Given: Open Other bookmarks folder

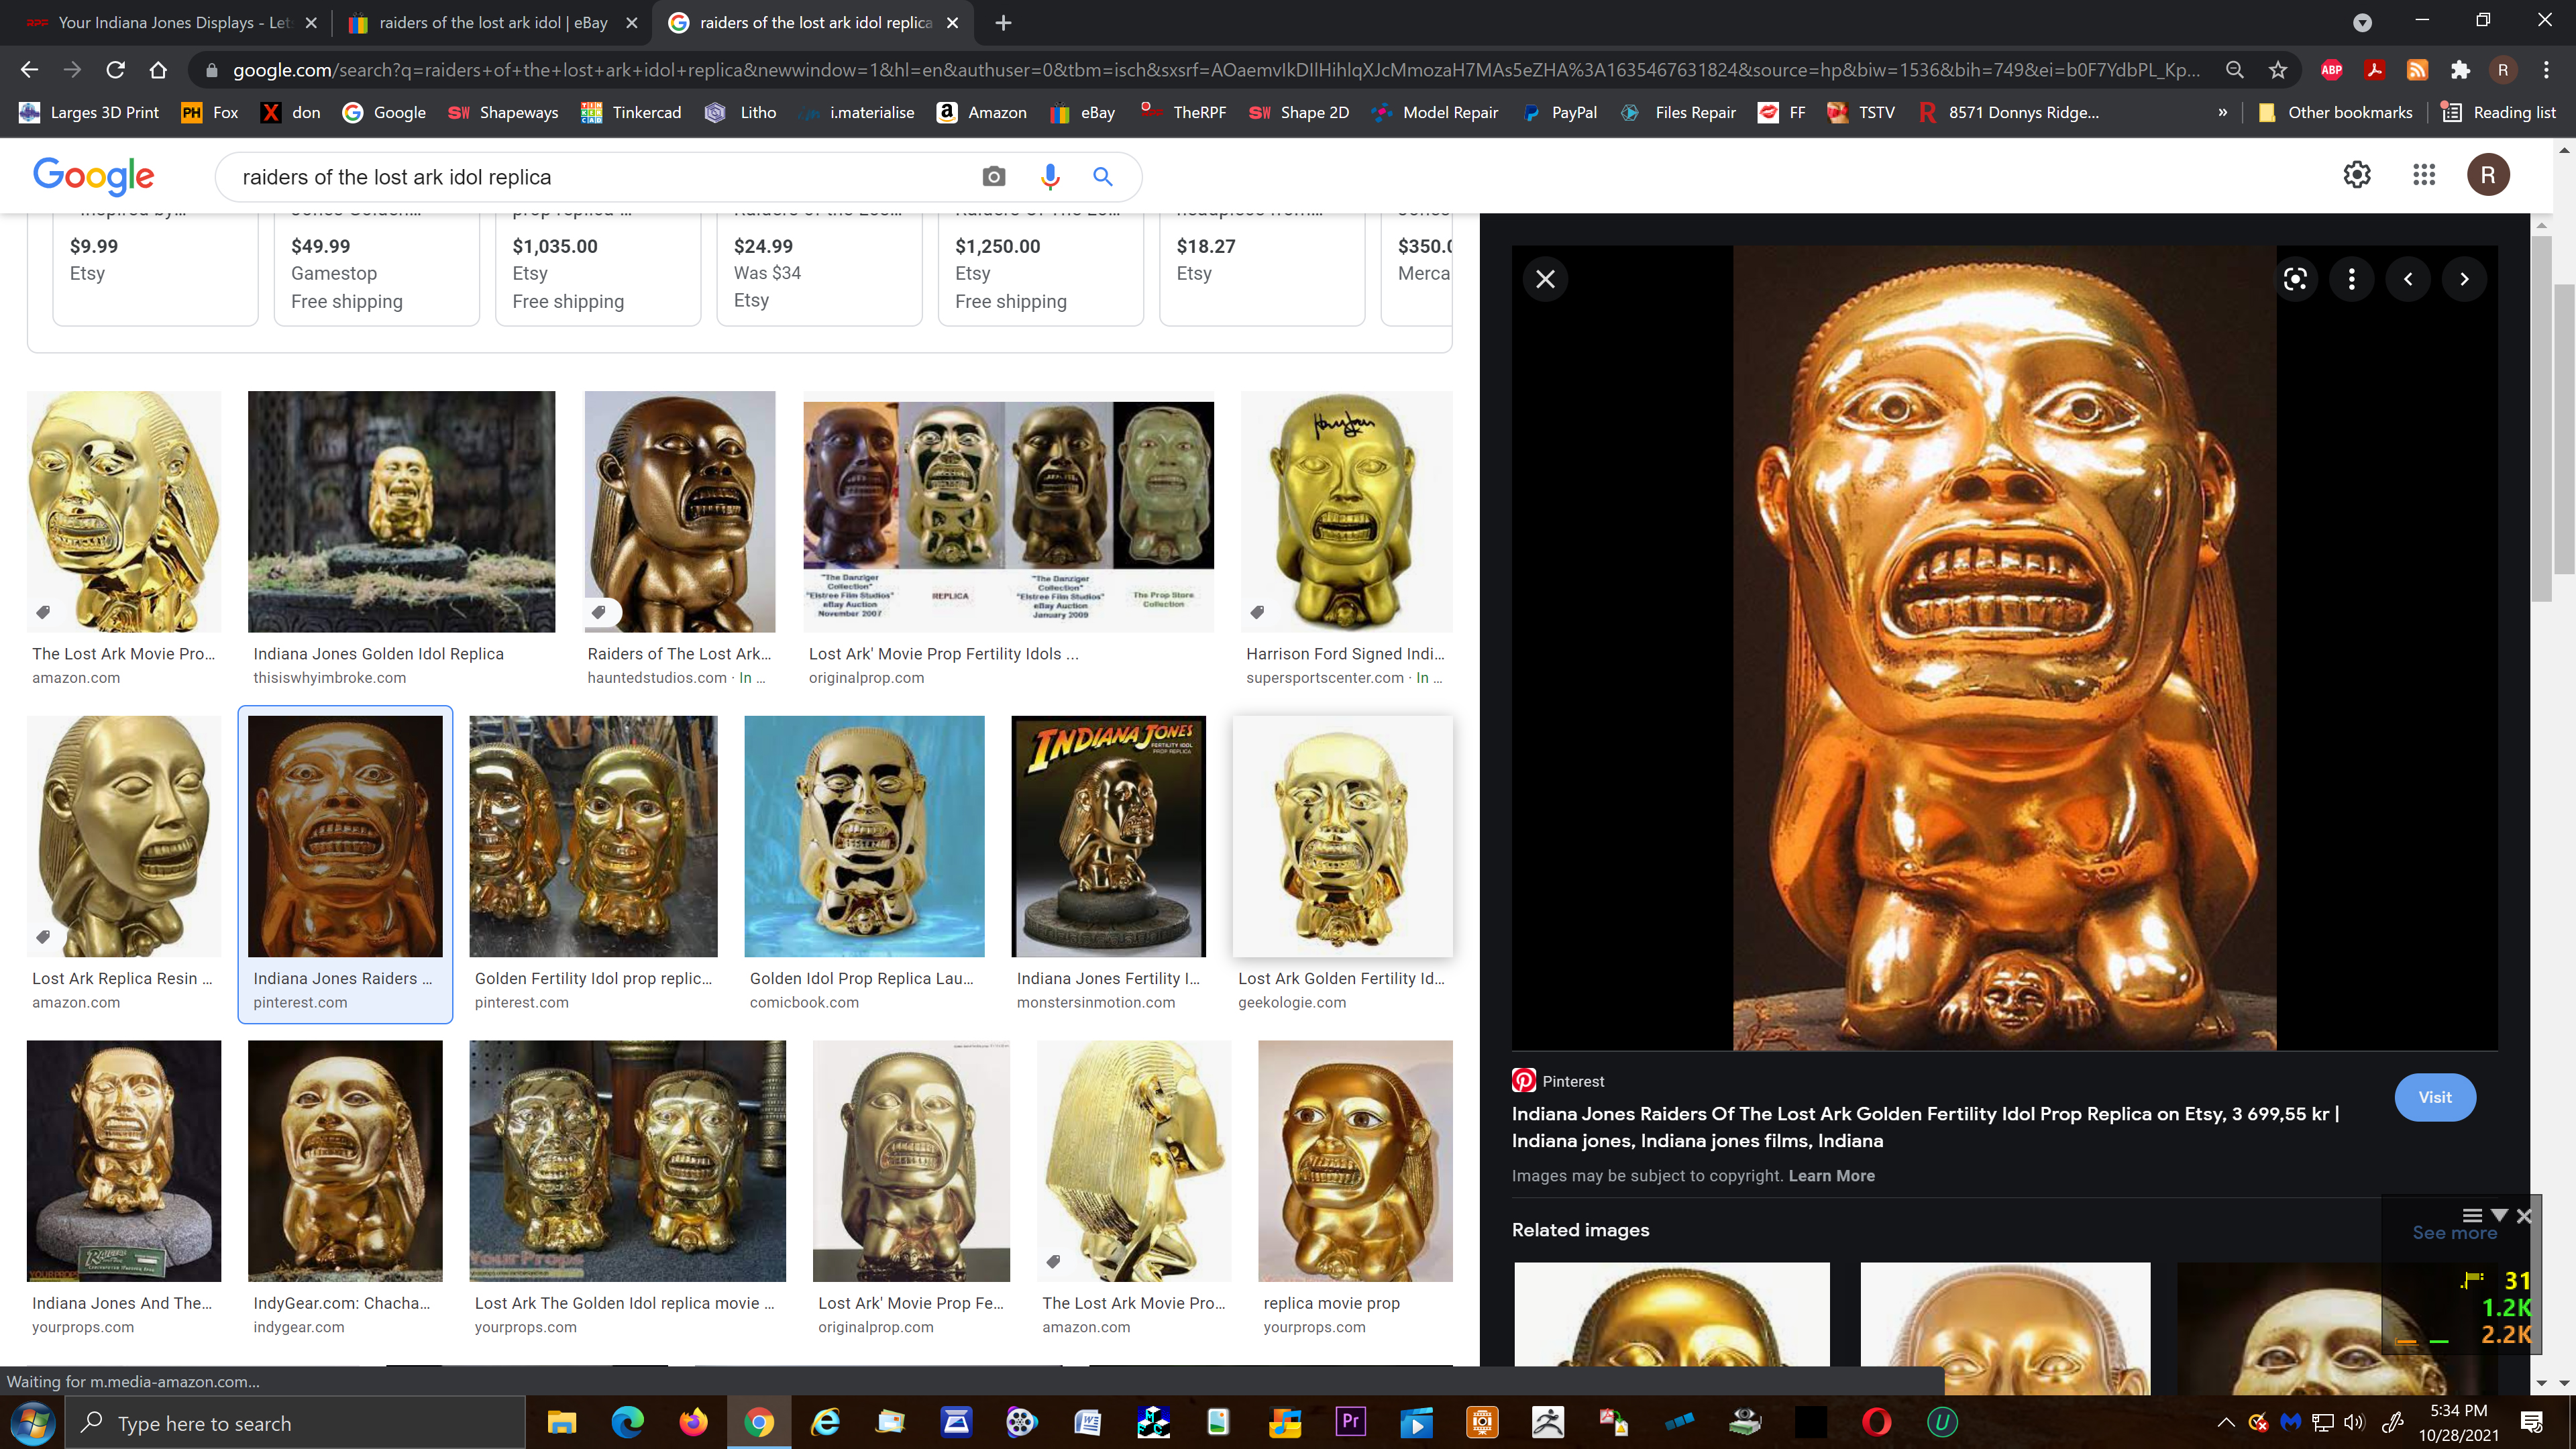Looking at the screenshot, I should click(x=2335, y=113).
